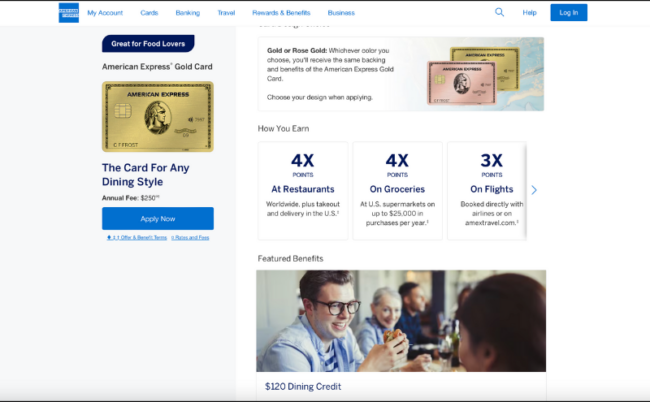Open the search magnifier icon

click(x=499, y=12)
